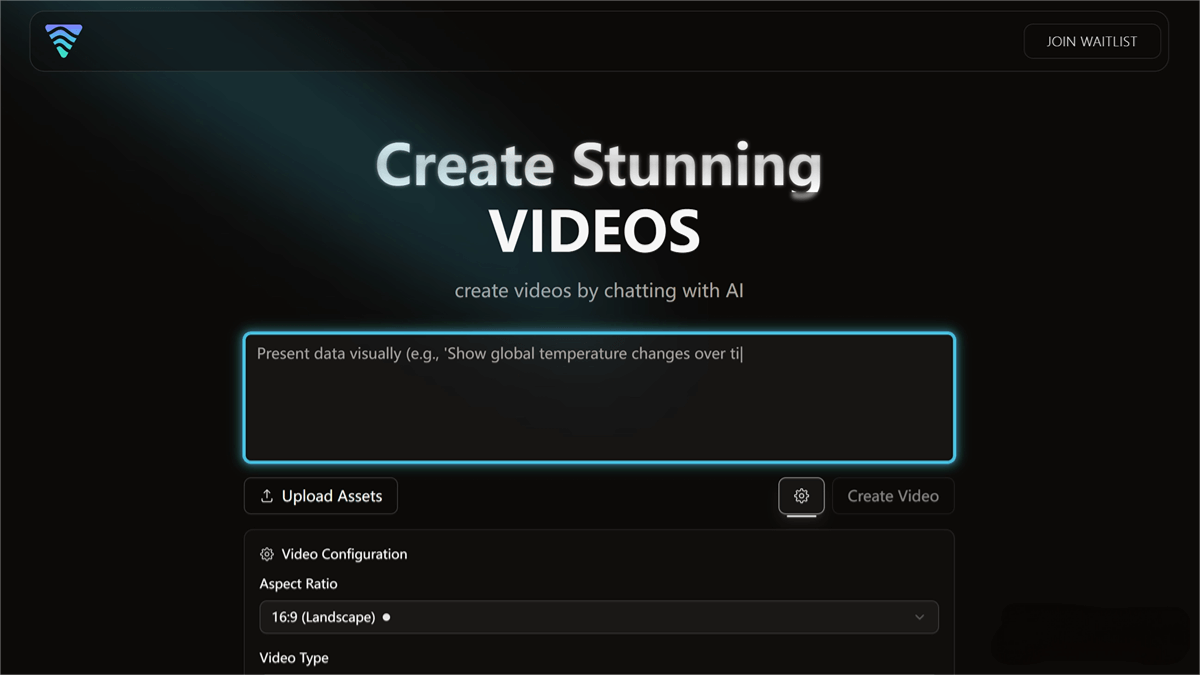Click the gear icon beside Video Configuration

coord(267,554)
